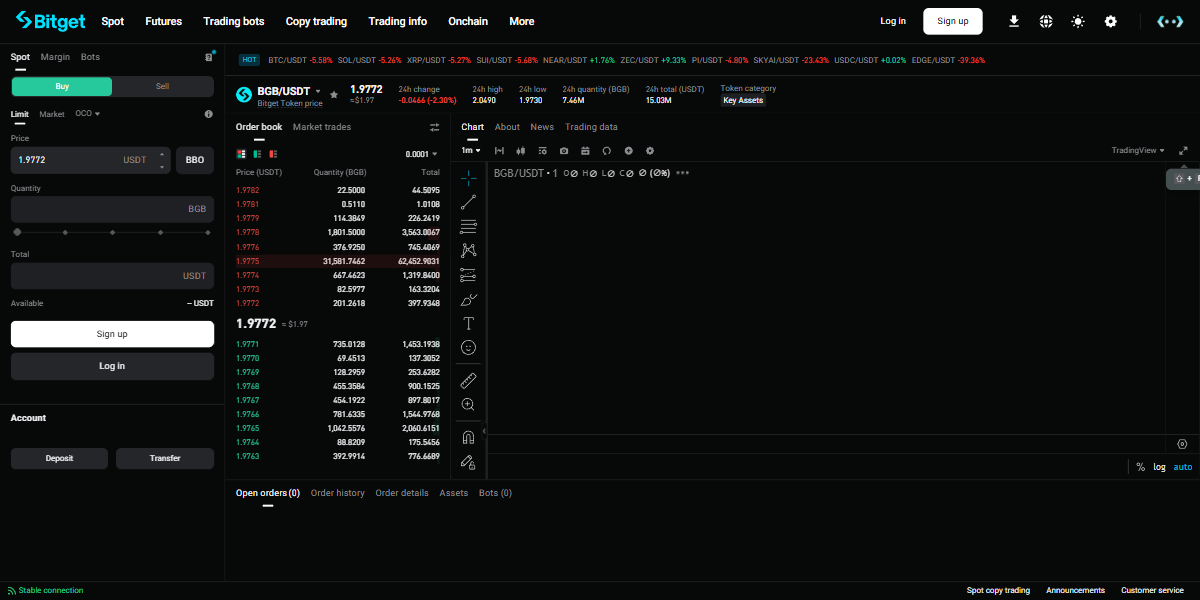Open the TradingView chart source dropdown
Screen dimensions: 1200x600
(1138, 151)
